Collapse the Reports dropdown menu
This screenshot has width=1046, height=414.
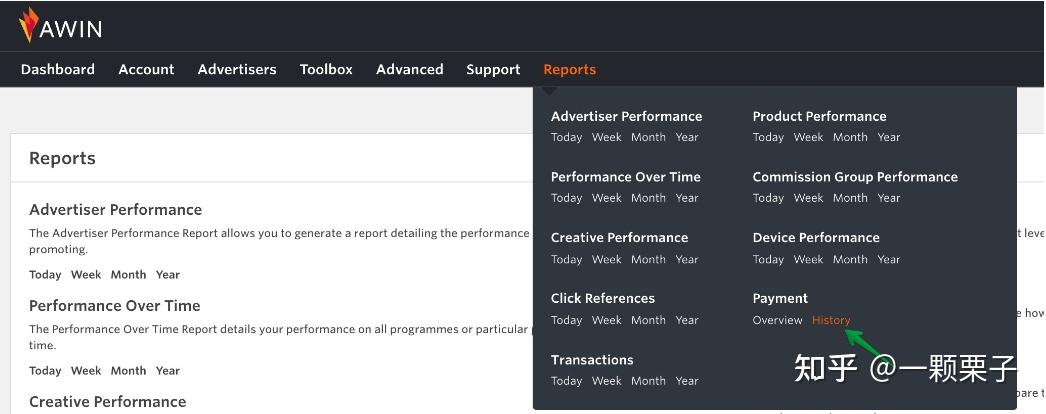[x=569, y=70]
